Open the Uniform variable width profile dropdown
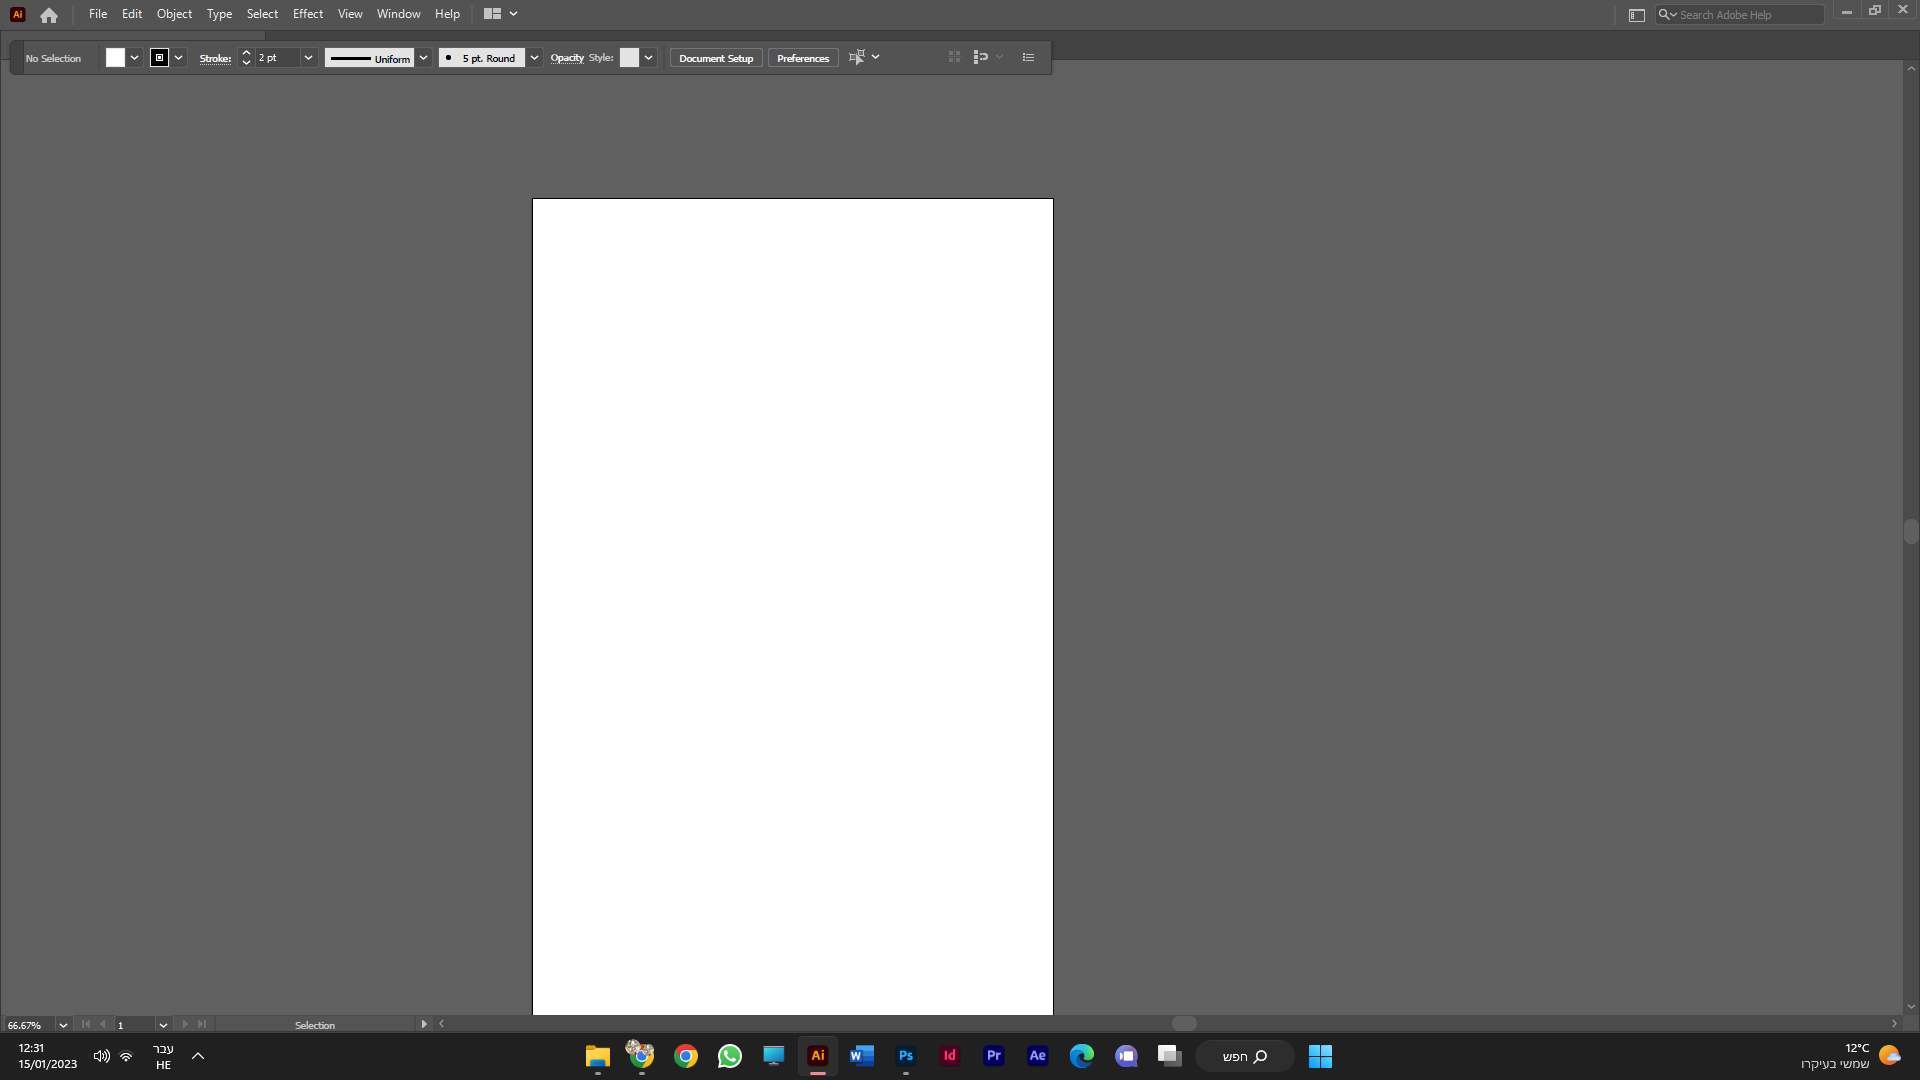The height and width of the screenshot is (1080, 1920). (423, 58)
